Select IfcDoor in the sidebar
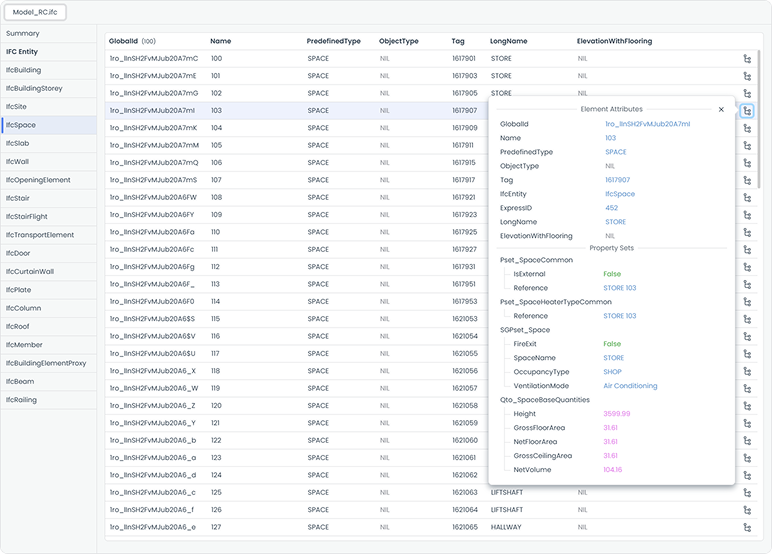The width and height of the screenshot is (772, 554). click(x=19, y=253)
